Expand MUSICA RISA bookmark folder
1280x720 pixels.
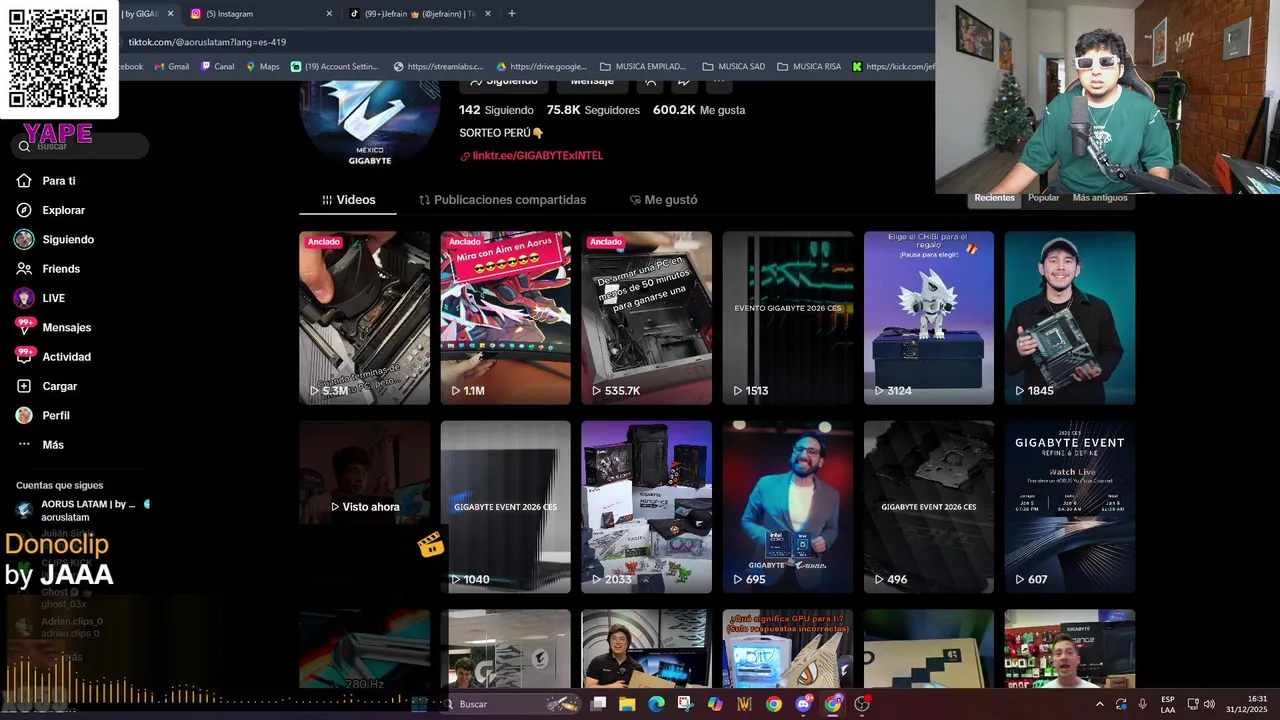809,67
